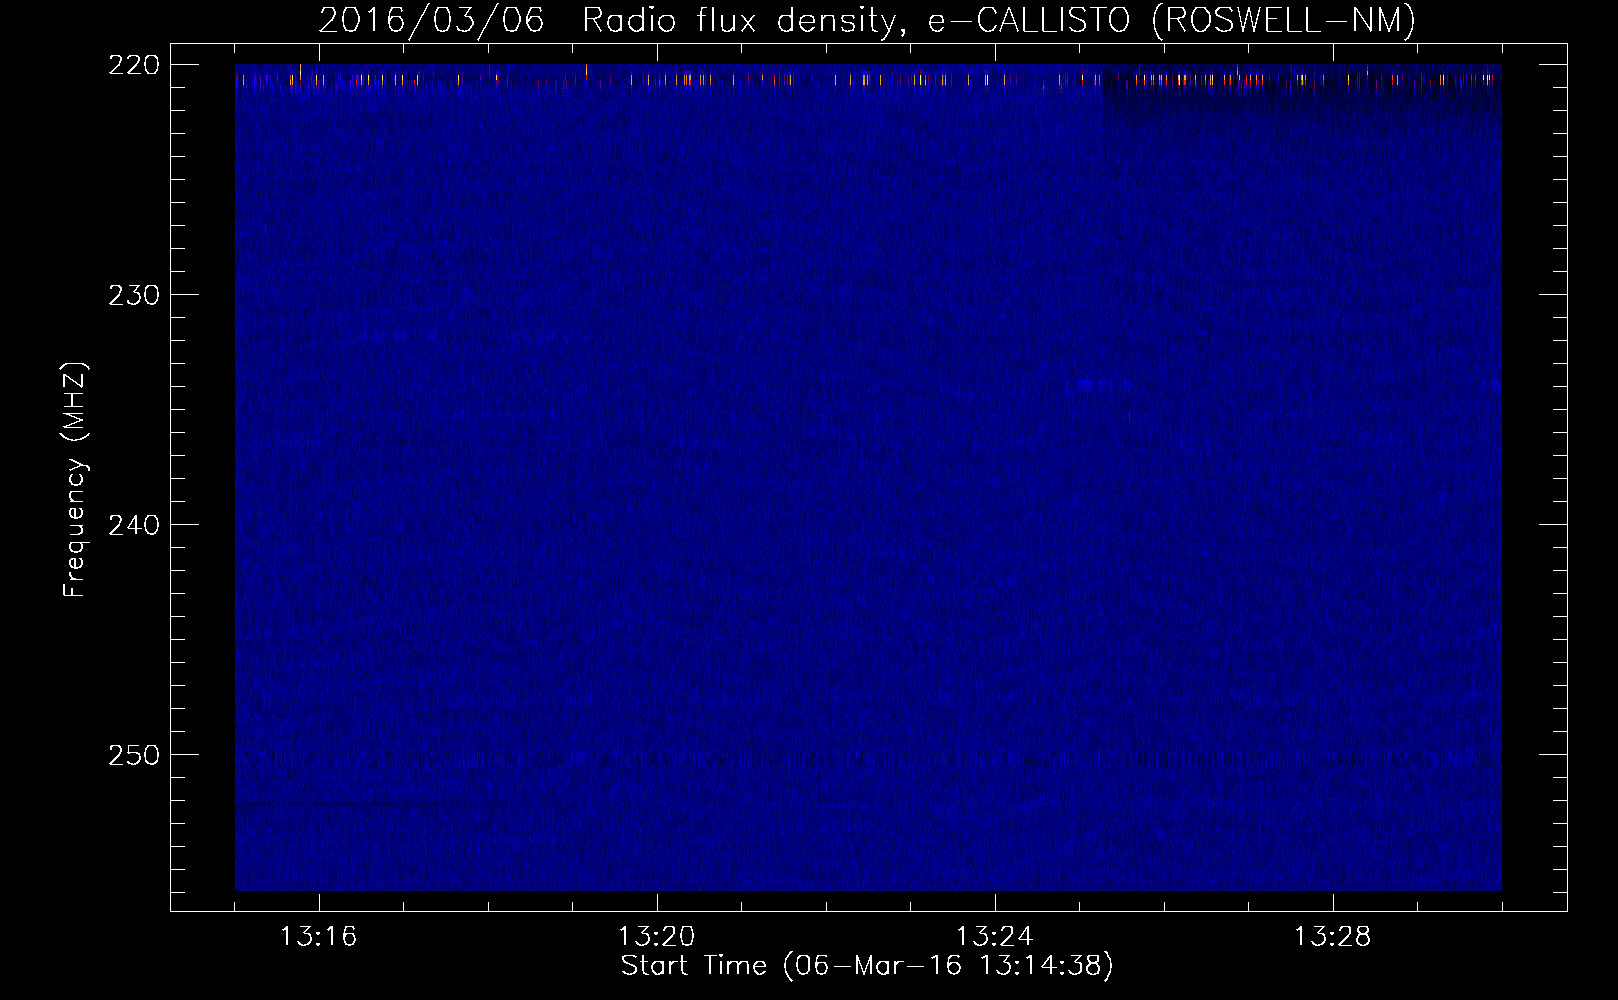Select the 'Frequency (MHZ)' axis label

74,480
